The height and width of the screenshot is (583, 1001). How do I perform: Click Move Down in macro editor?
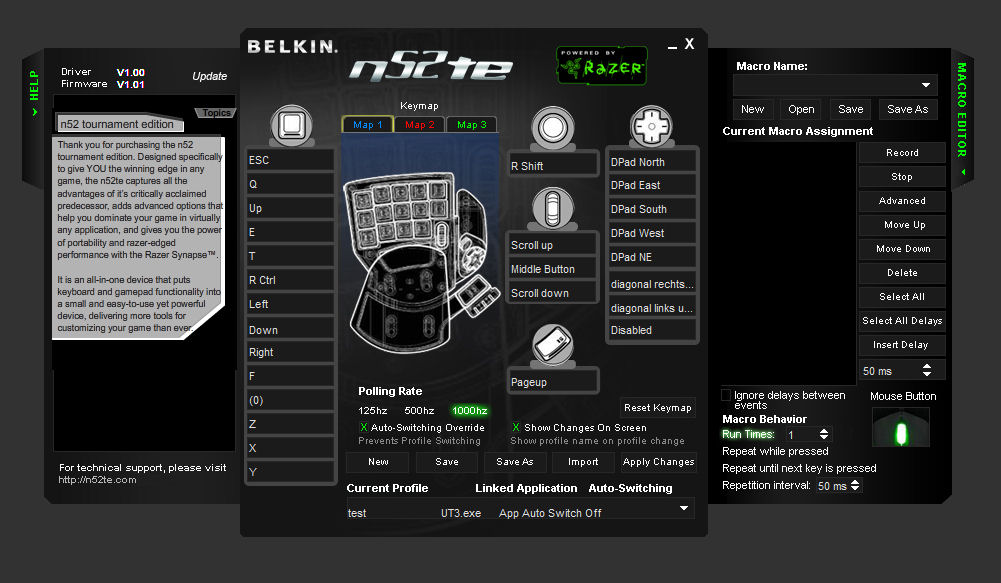coord(902,248)
